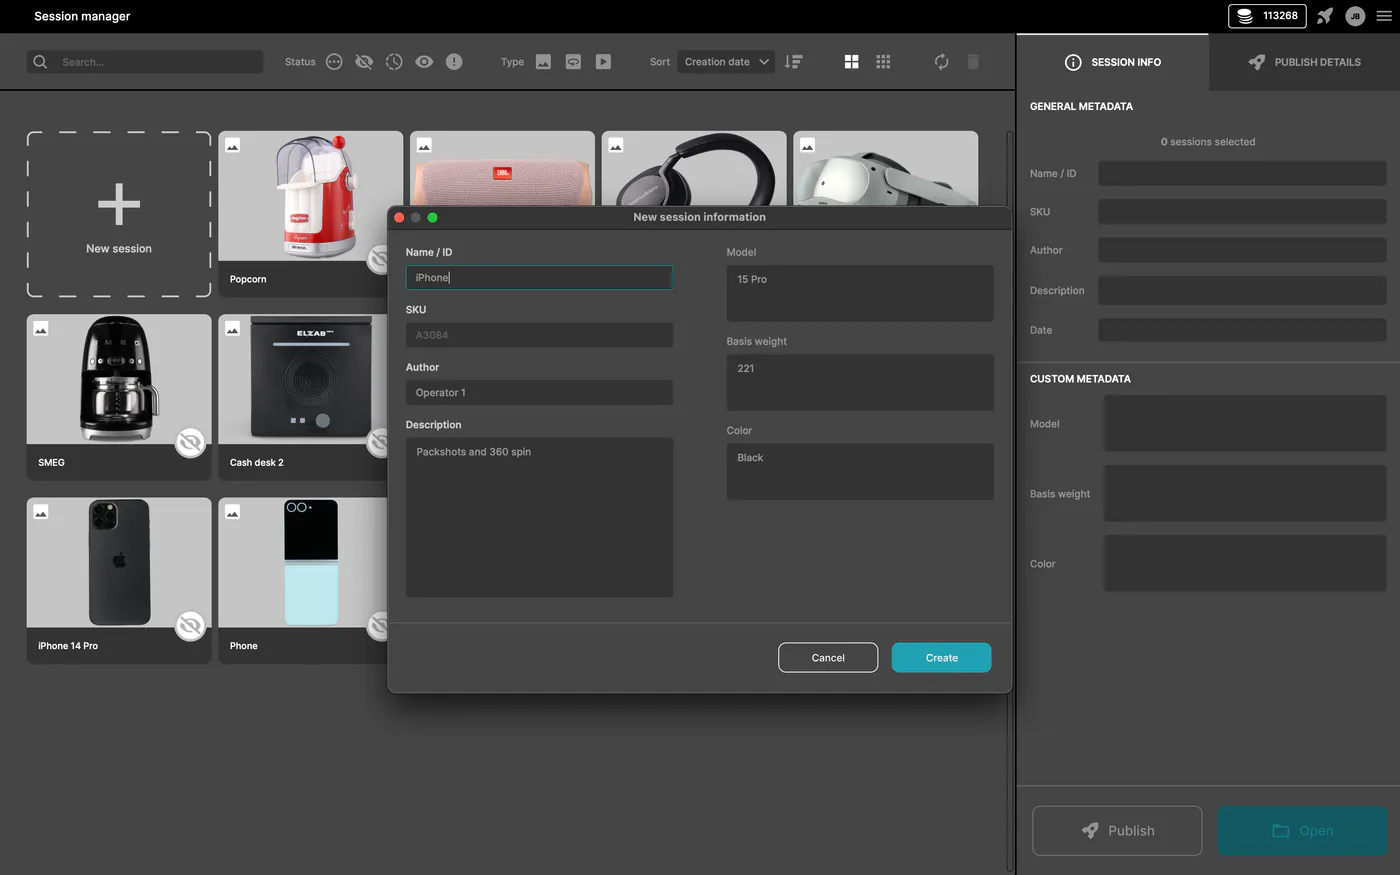Select the Popcorn session thumbnail
Viewport: 1400px width, 875px height.
pyautogui.click(x=311, y=196)
